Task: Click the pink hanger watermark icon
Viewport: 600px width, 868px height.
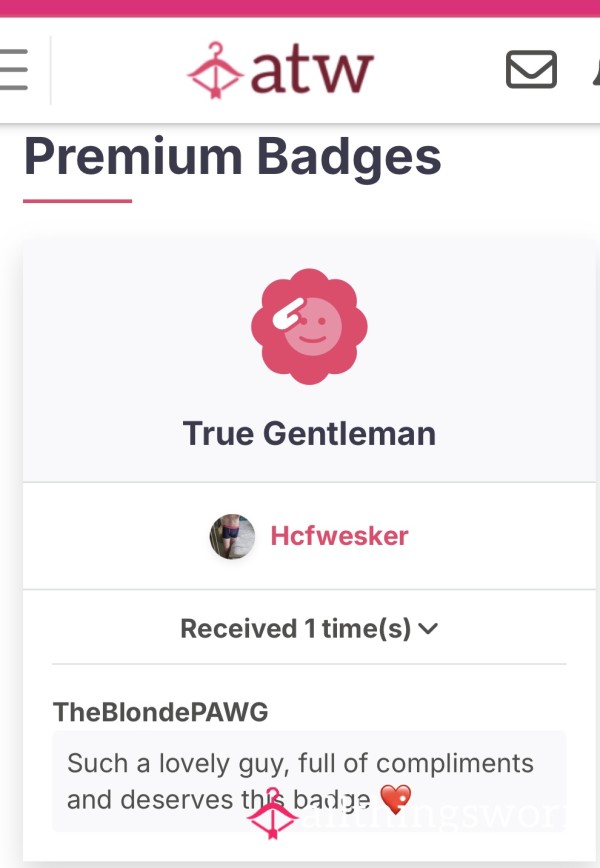Action: (272, 813)
